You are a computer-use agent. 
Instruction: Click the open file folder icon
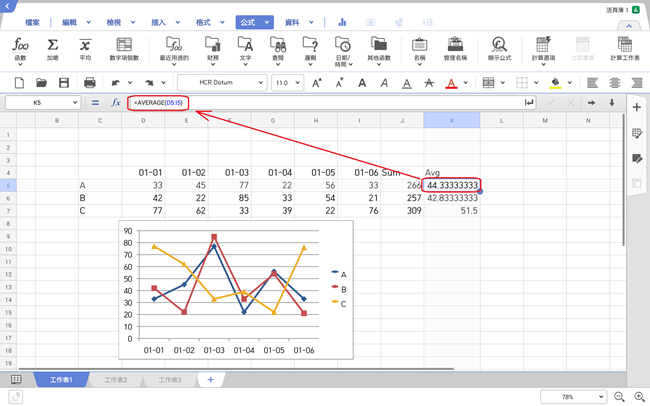point(41,83)
